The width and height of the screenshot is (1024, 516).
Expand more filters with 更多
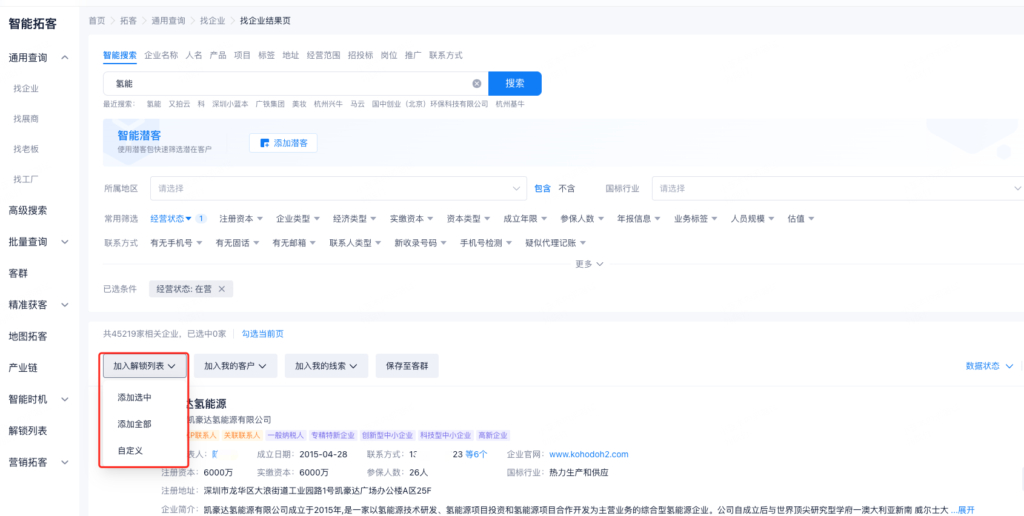click(589, 264)
